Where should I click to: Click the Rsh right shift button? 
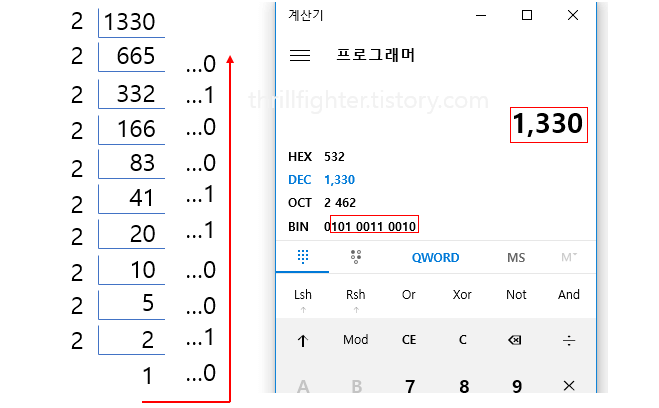[x=356, y=295]
